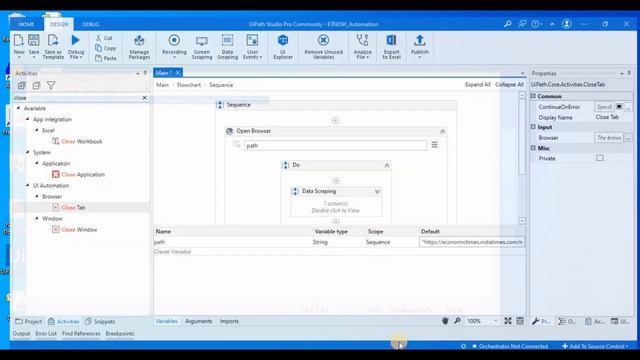Click the pan hand tool icon
Viewport: 640px width, 360px height.
coord(445,321)
